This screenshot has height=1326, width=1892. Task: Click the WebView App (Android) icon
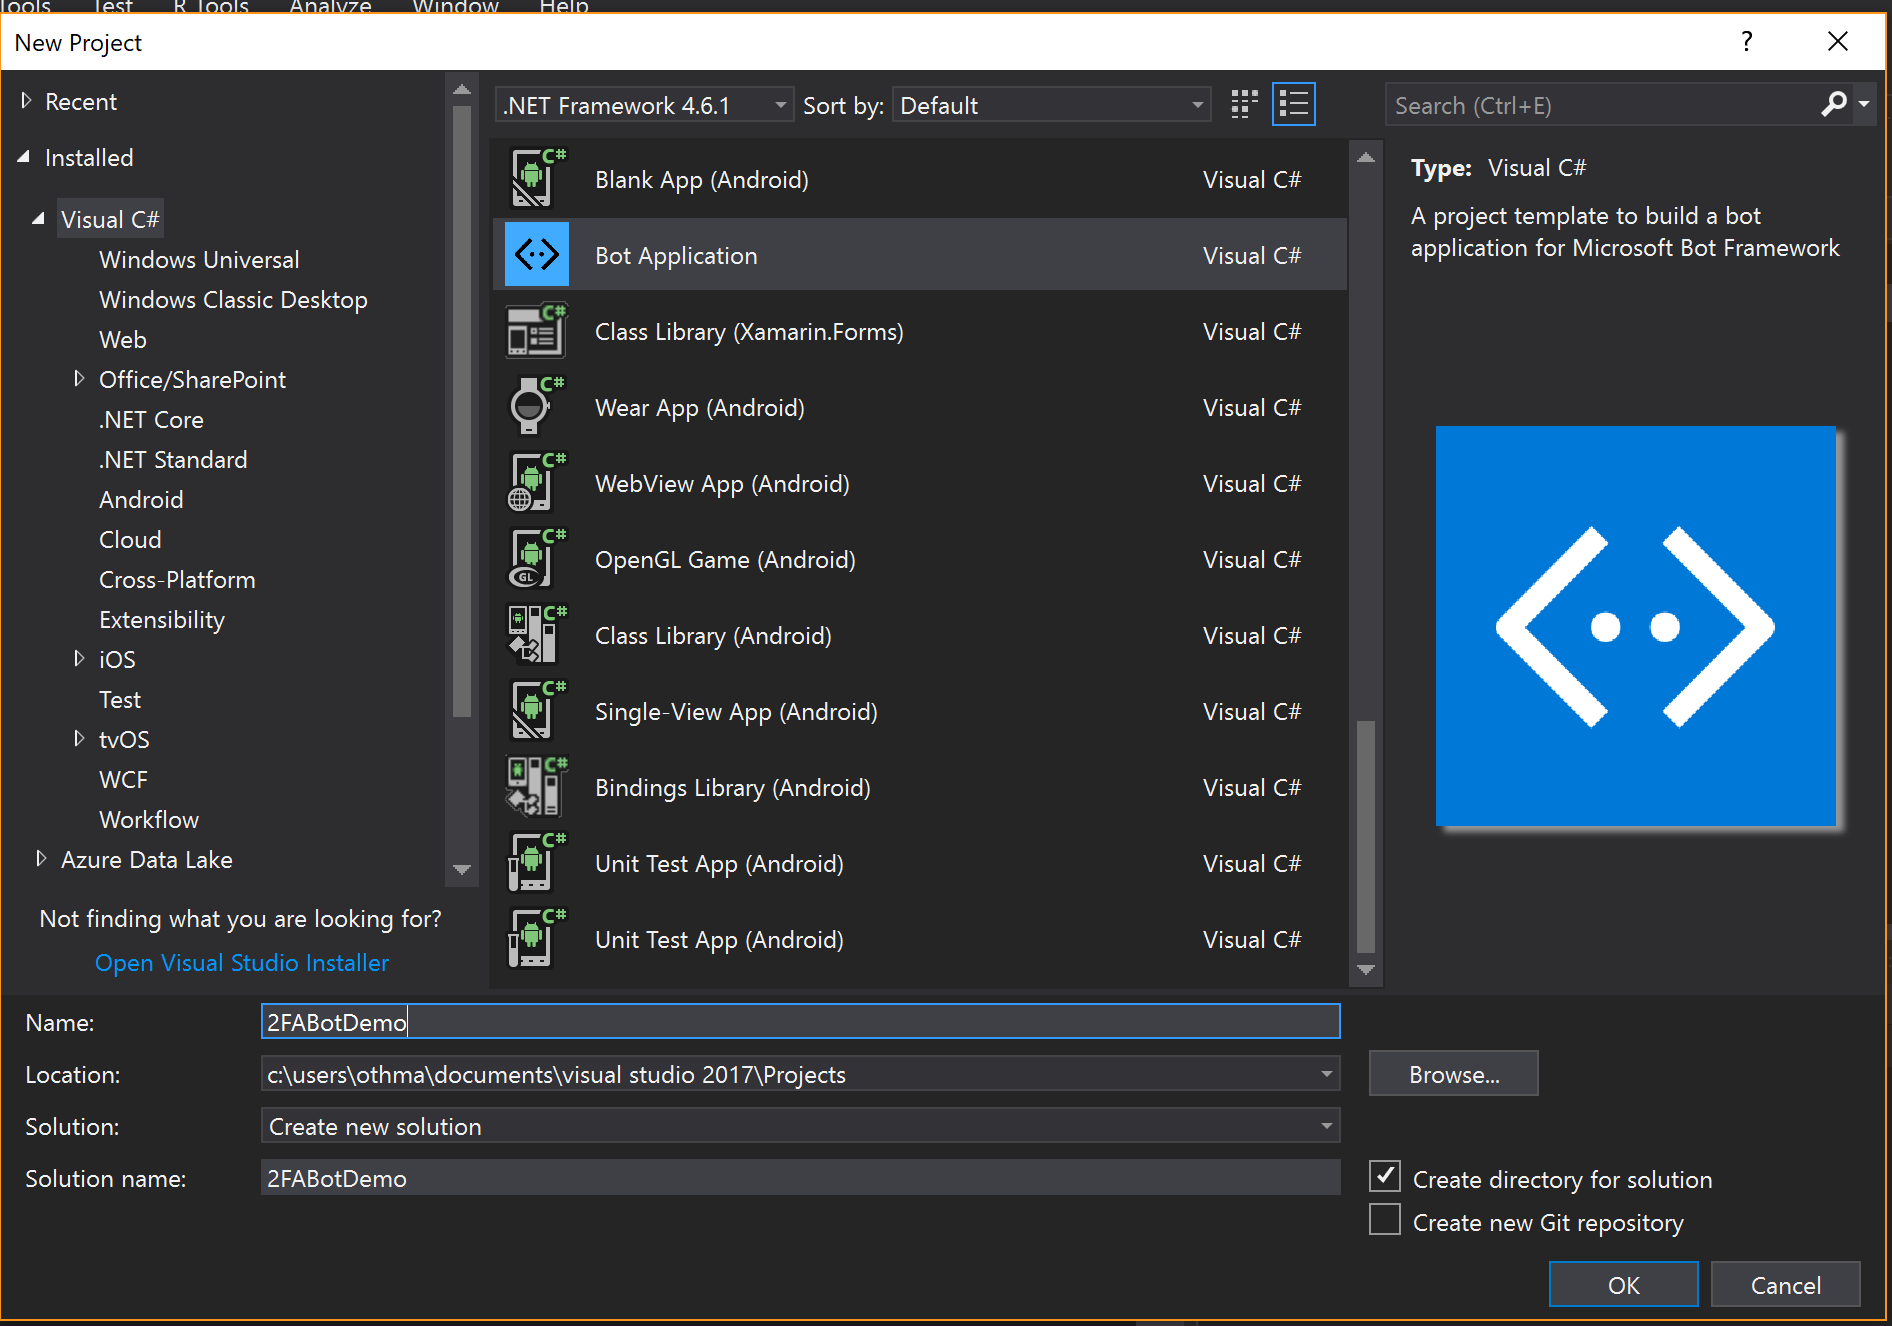(x=535, y=482)
